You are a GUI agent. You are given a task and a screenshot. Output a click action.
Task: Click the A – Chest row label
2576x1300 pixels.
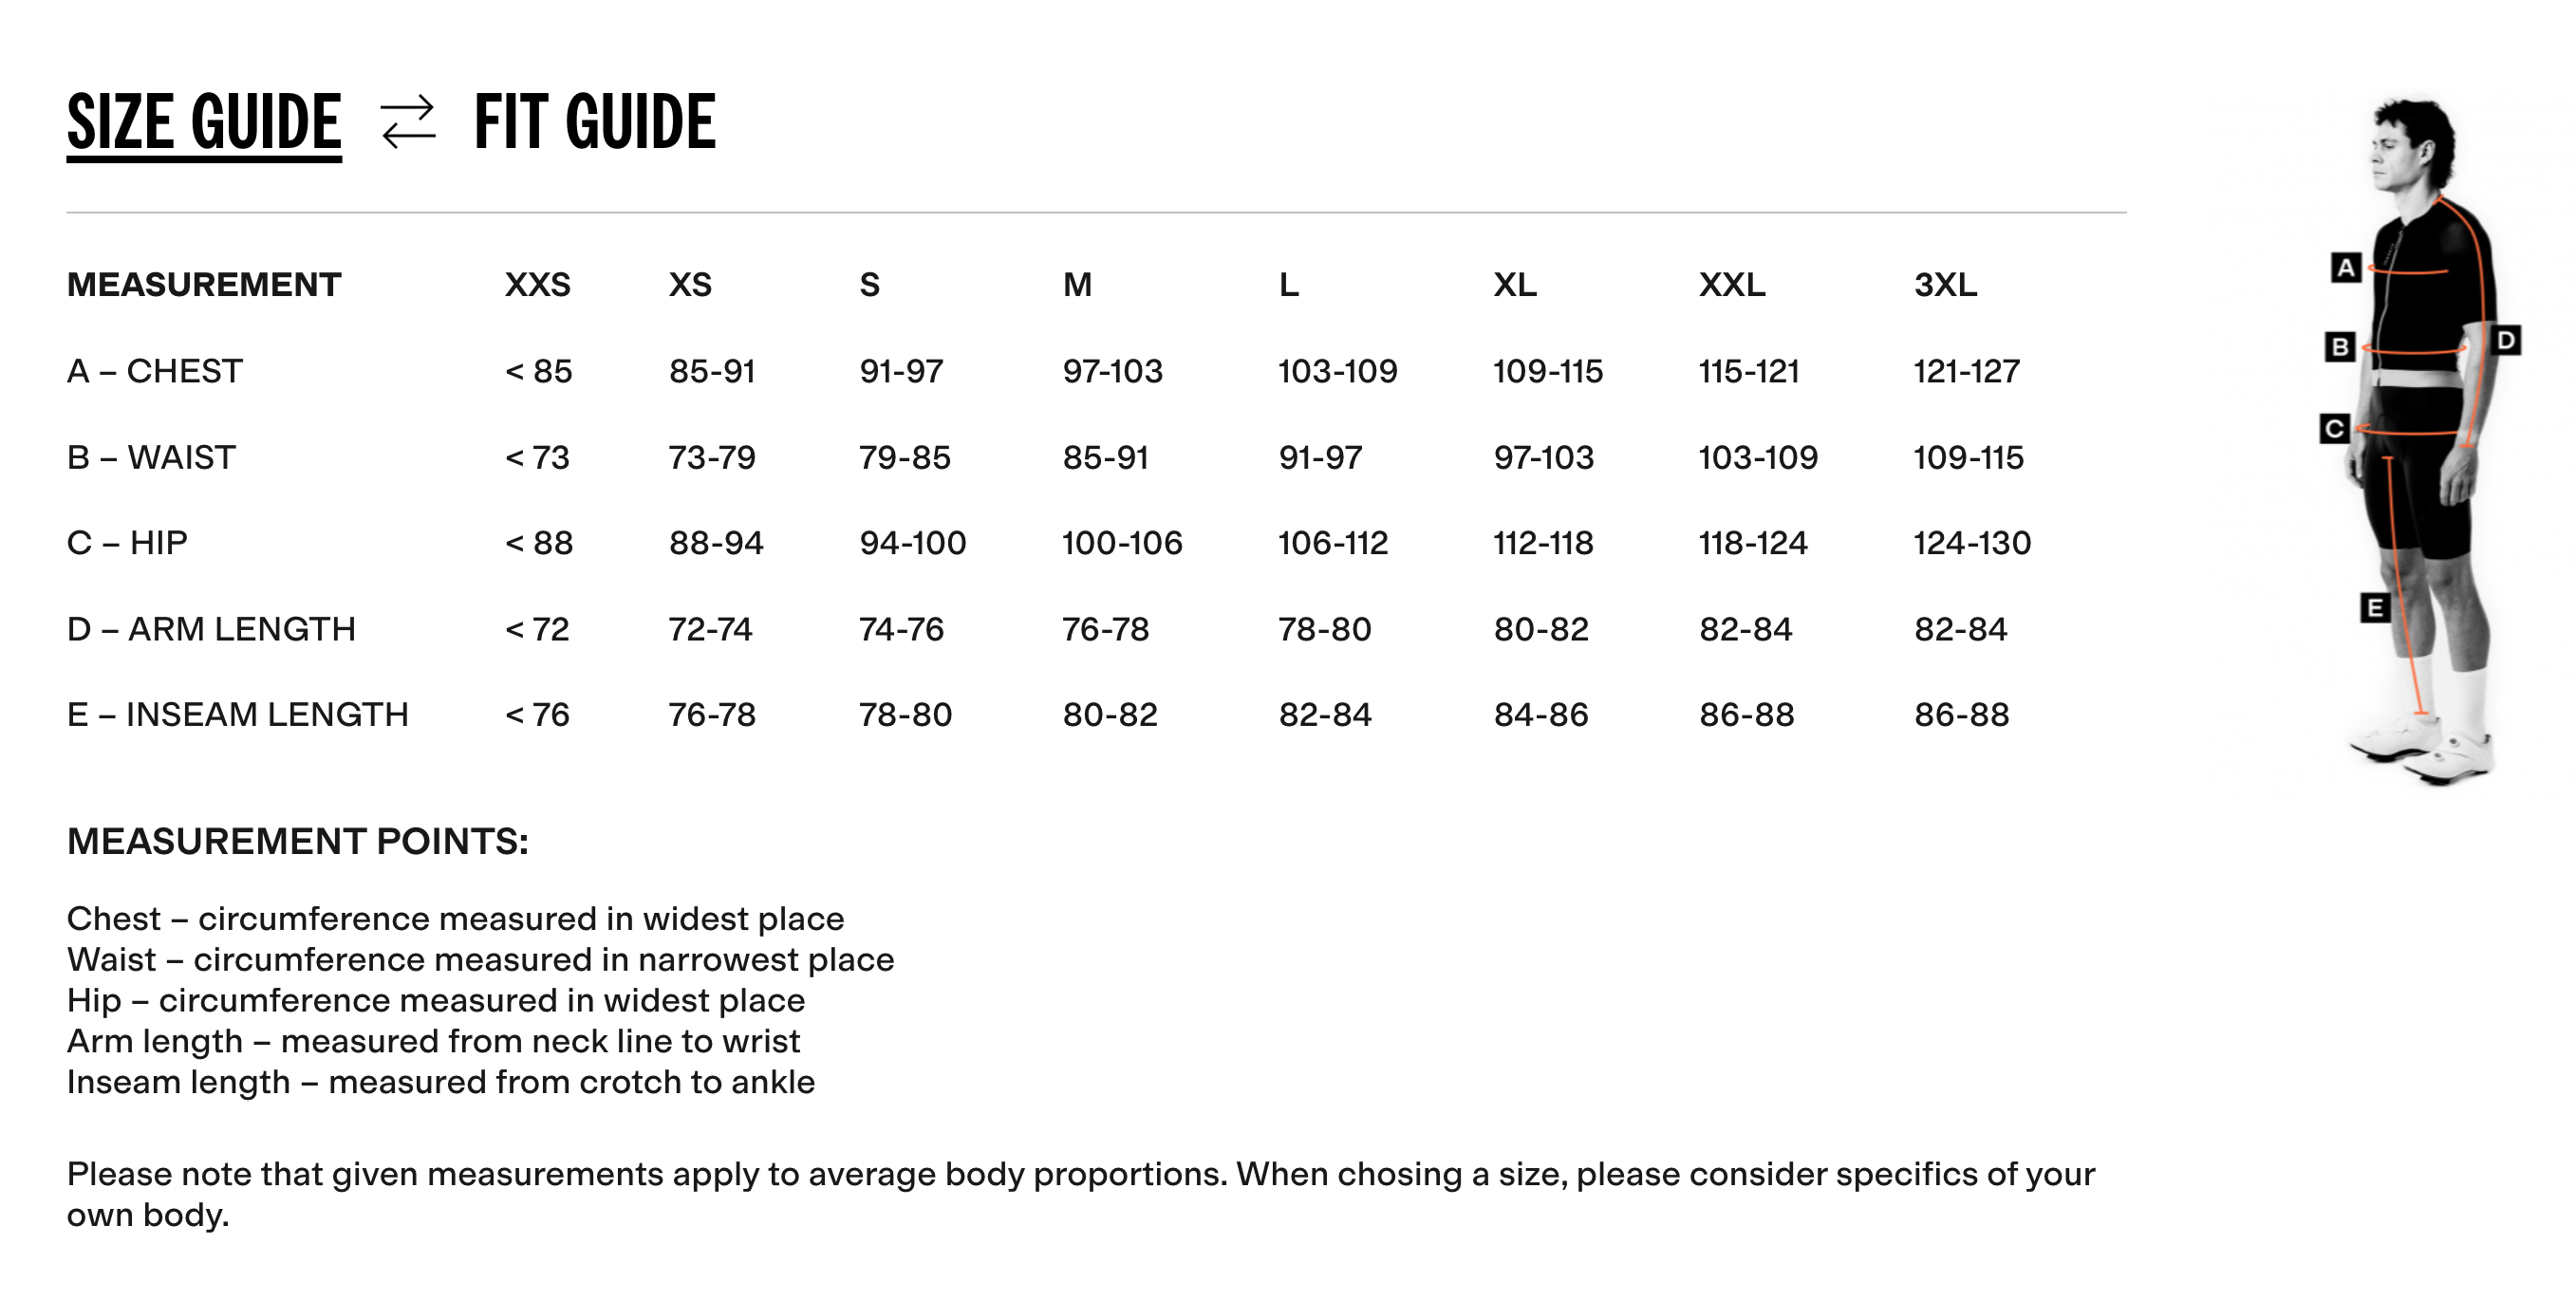[x=155, y=371]
